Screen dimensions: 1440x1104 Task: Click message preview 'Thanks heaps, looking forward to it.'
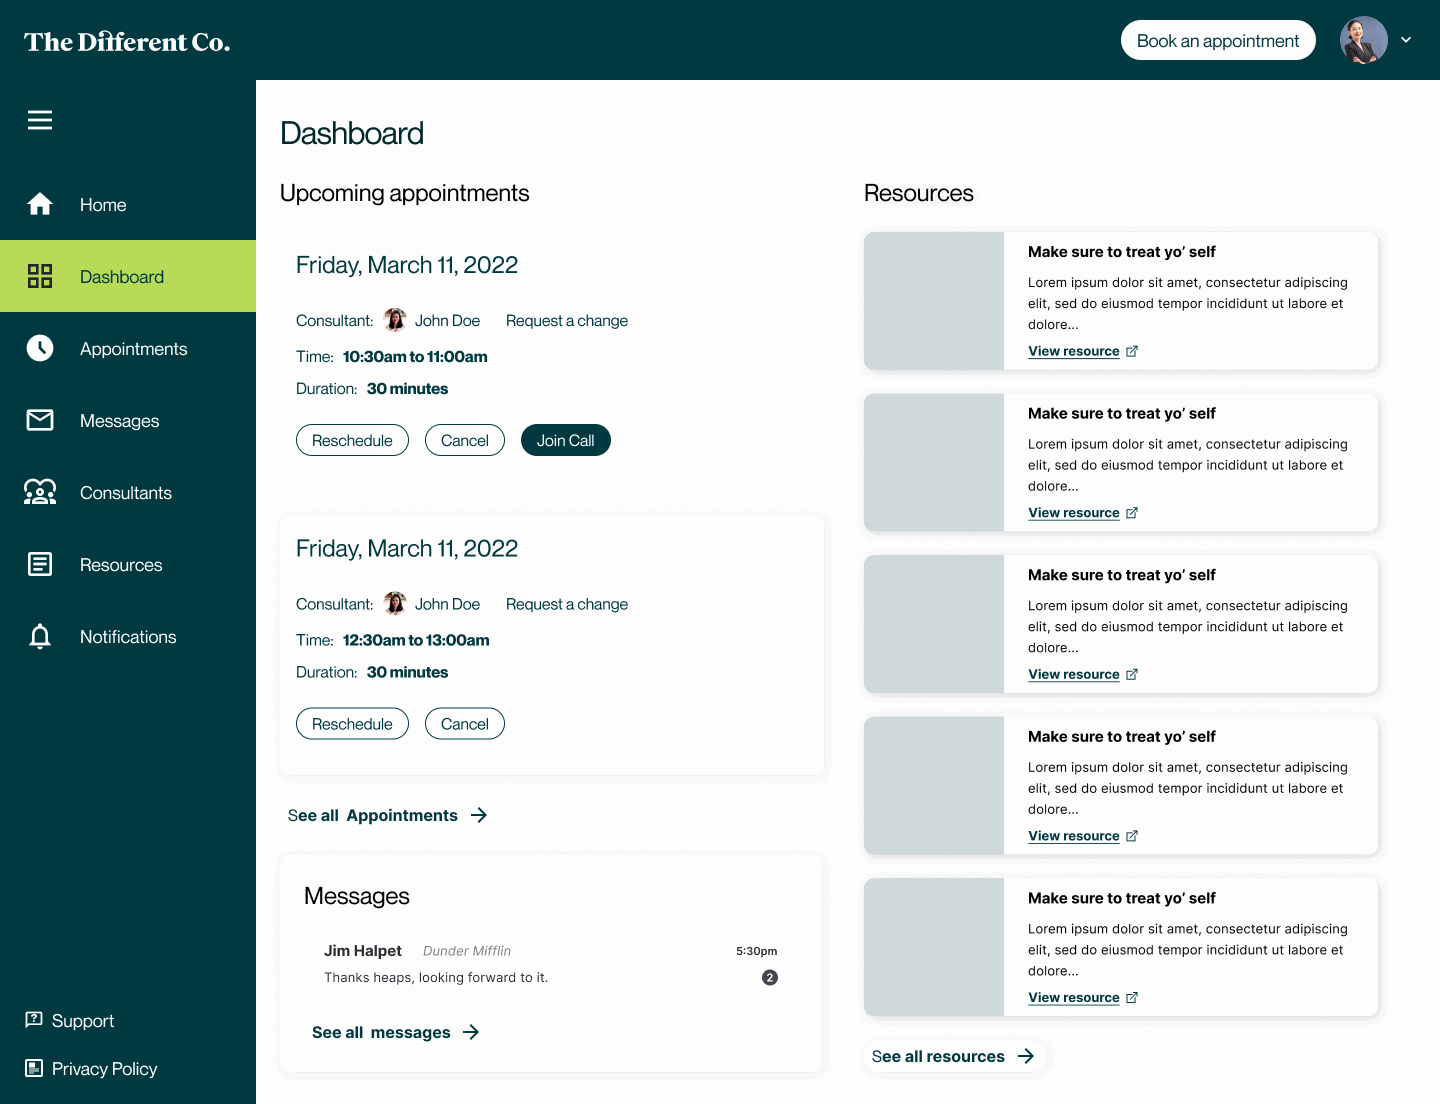coord(436,977)
